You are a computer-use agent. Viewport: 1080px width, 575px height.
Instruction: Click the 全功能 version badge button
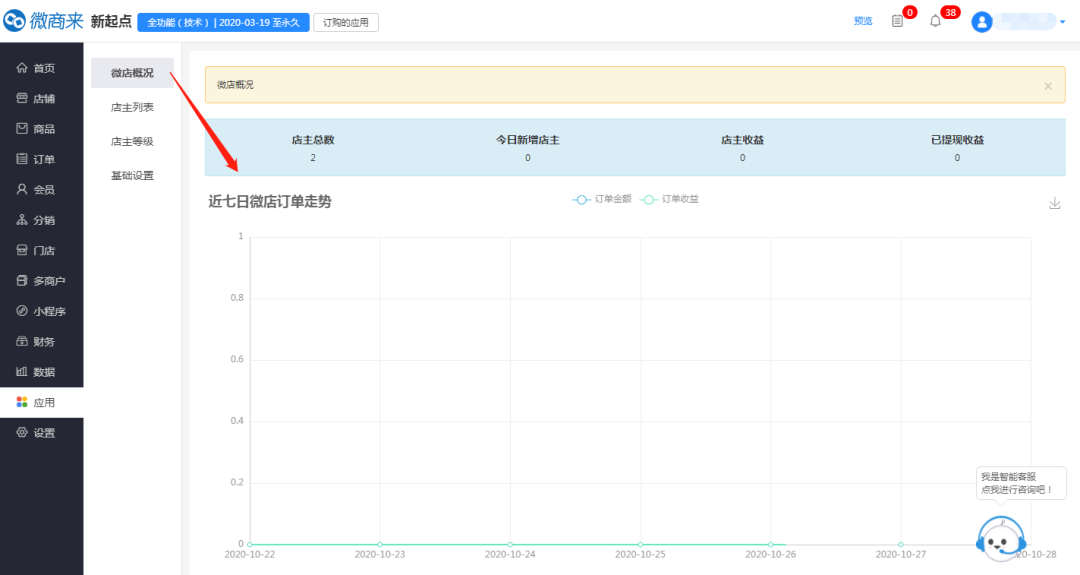click(x=223, y=23)
